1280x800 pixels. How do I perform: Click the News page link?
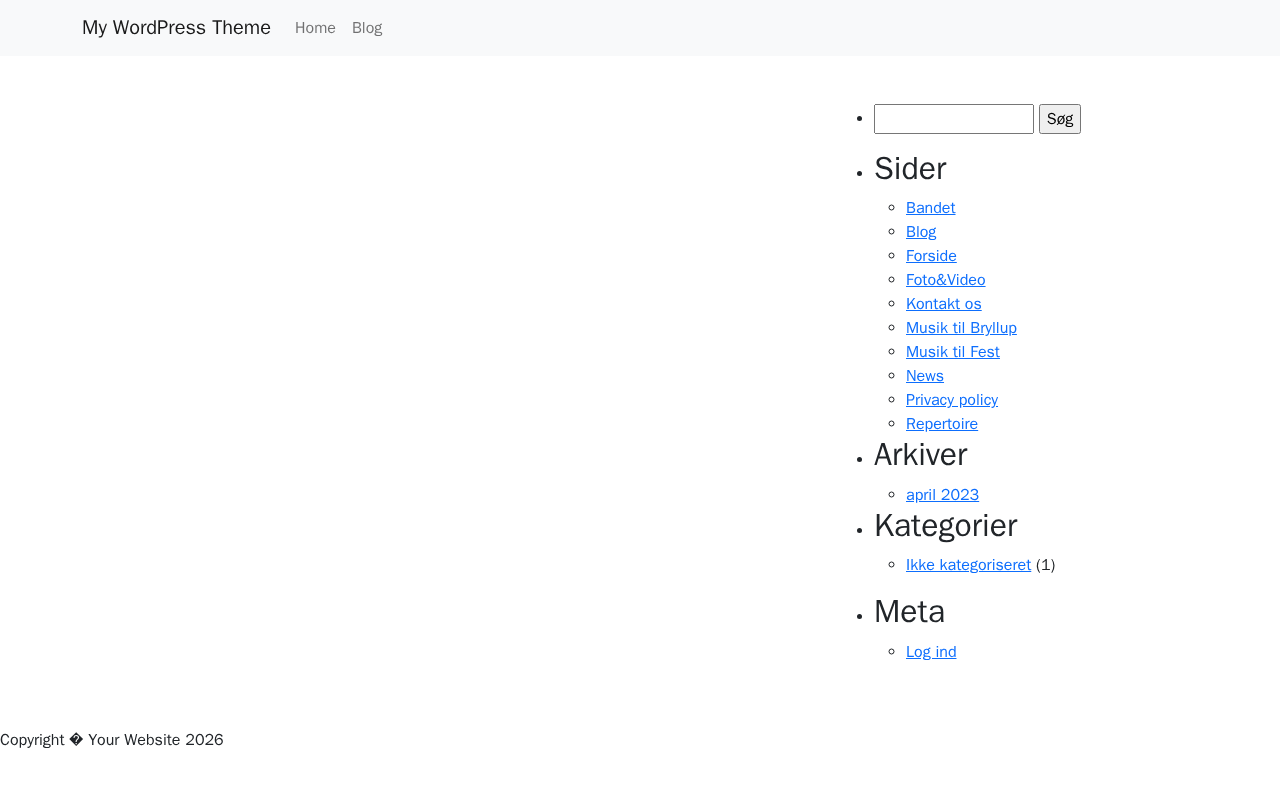coord(924,376)
